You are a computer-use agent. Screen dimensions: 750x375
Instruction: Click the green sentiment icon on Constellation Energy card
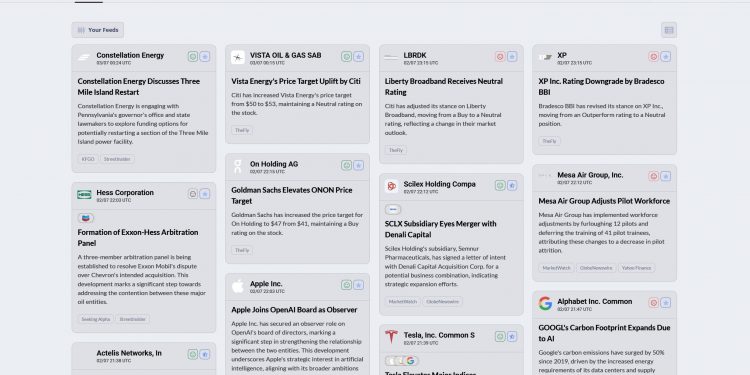[x=193, y=56]
